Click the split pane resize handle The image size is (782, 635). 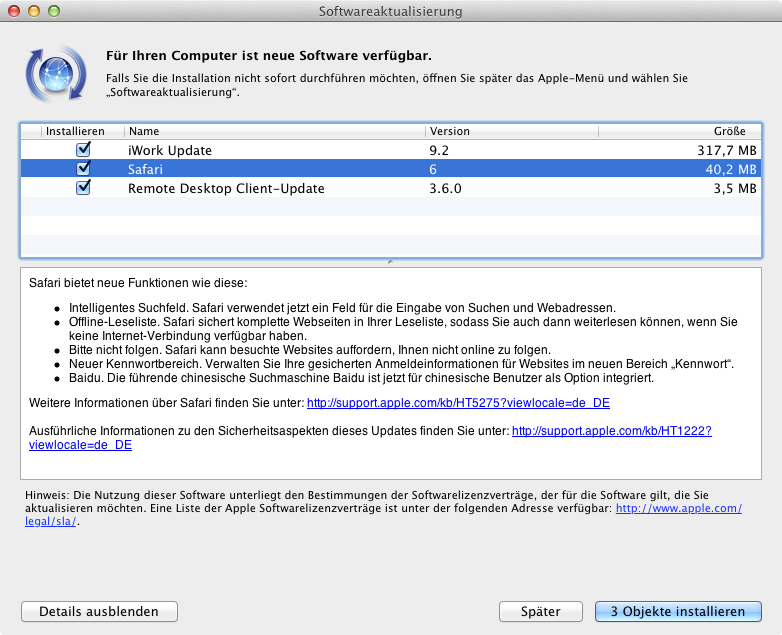pos(391,262)
